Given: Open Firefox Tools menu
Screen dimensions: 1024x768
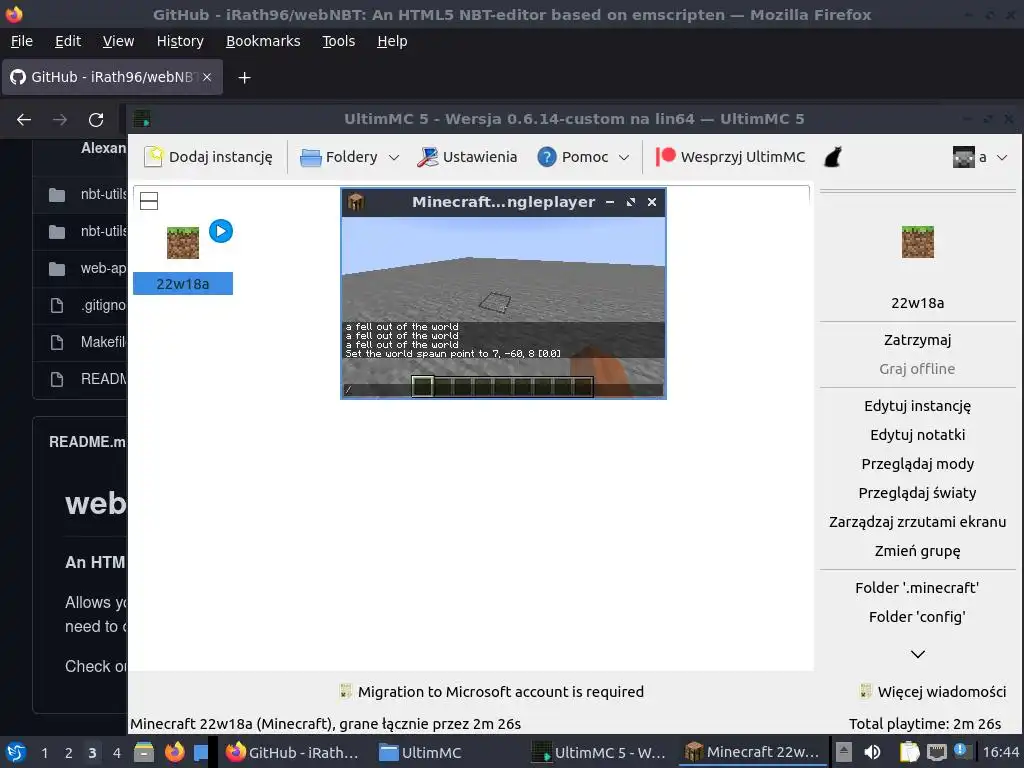Looking at the screenshot, I should pyautogui.click(x=338, y=41).
